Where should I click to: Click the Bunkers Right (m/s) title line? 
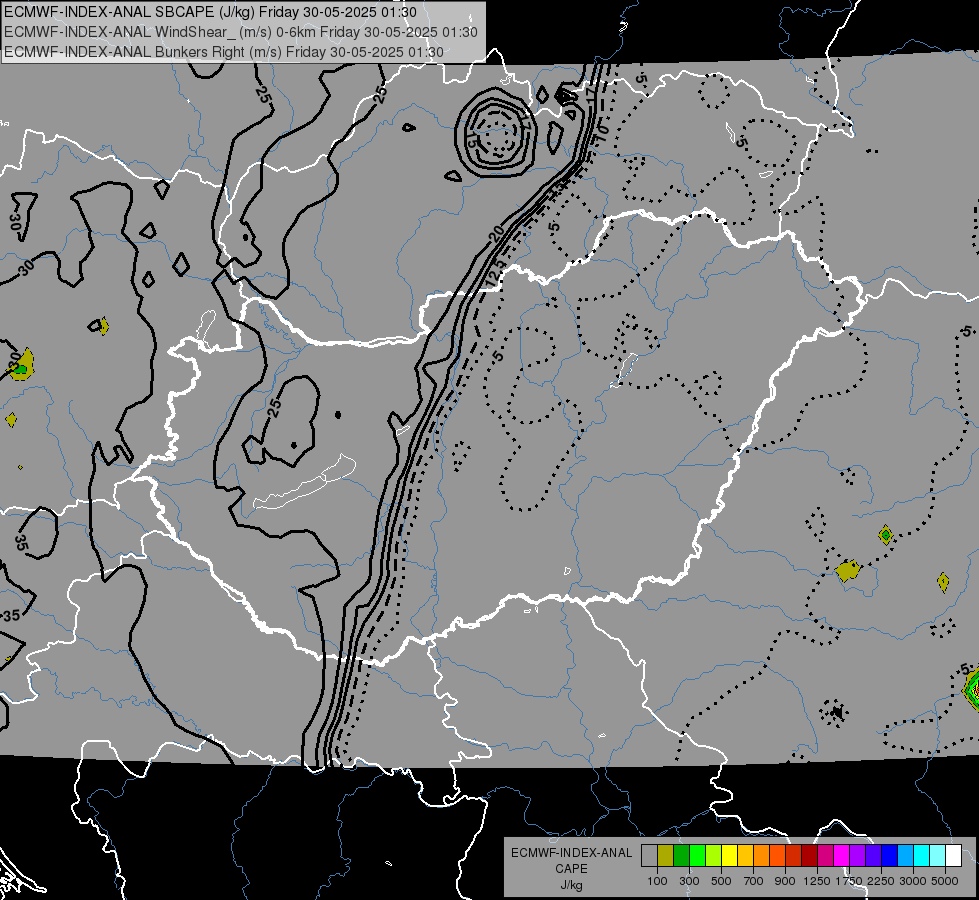[x=224, y=52]
